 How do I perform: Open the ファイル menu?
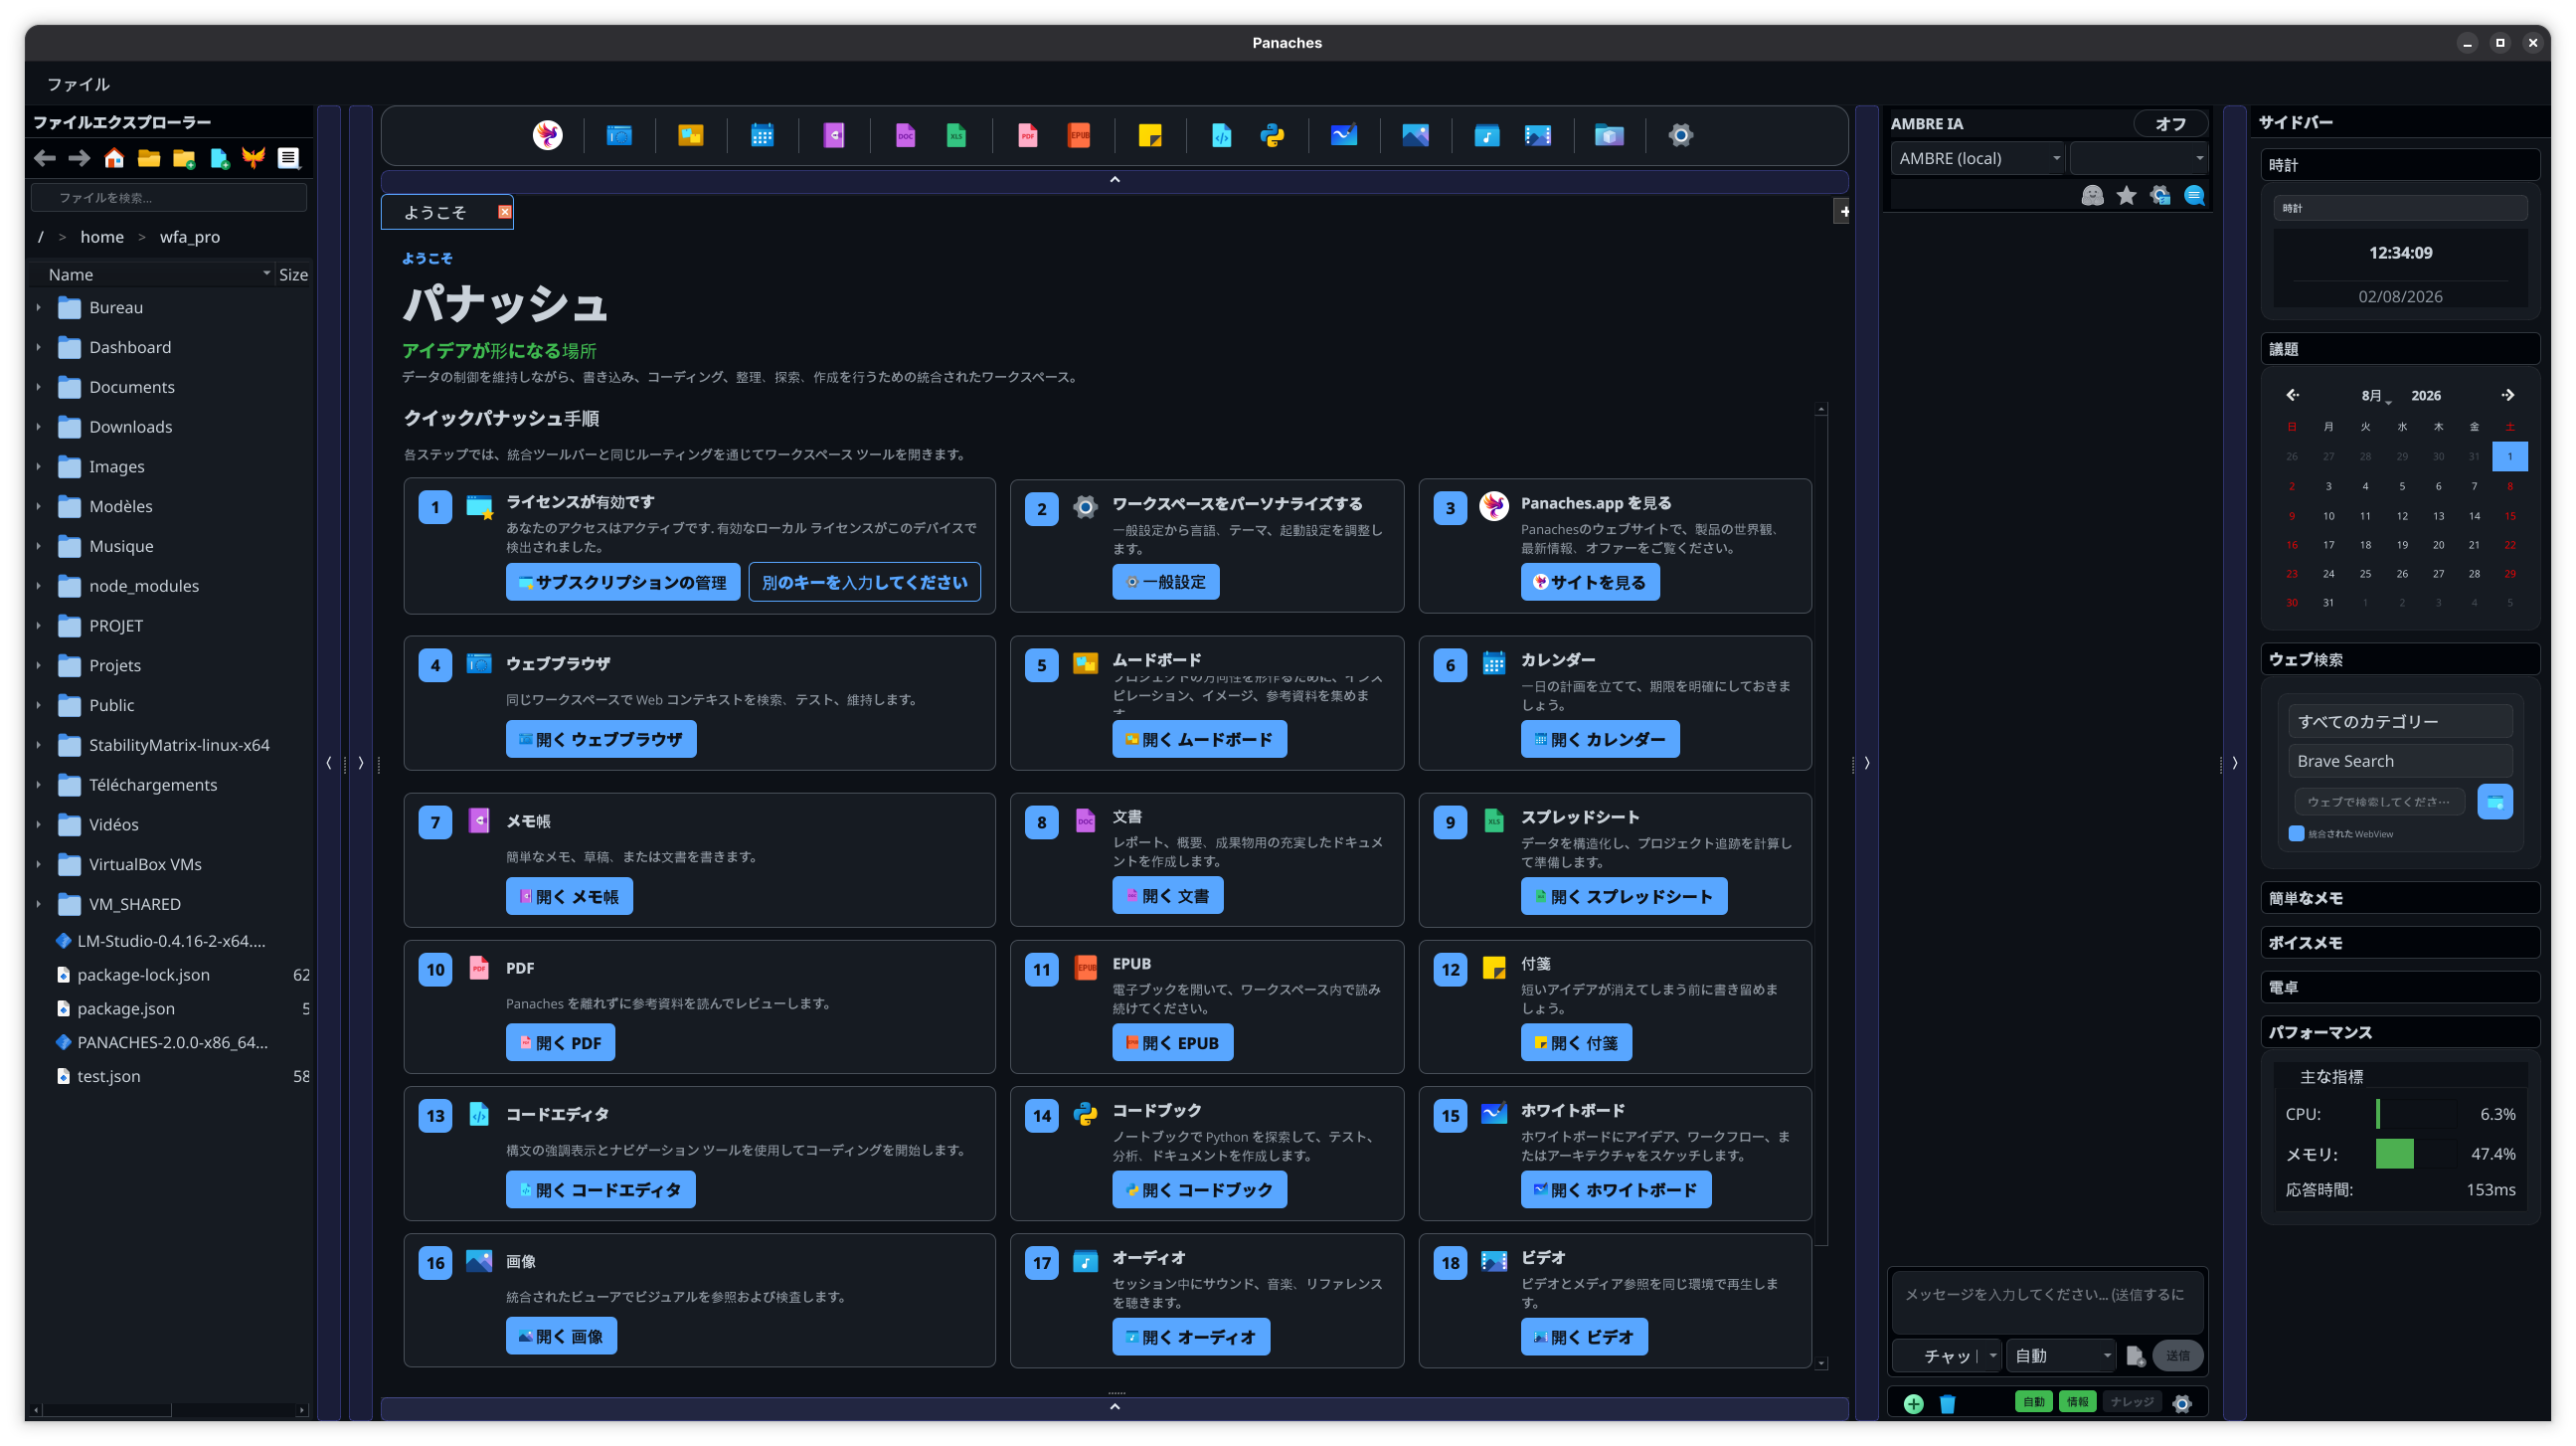(x=78, y=84)
